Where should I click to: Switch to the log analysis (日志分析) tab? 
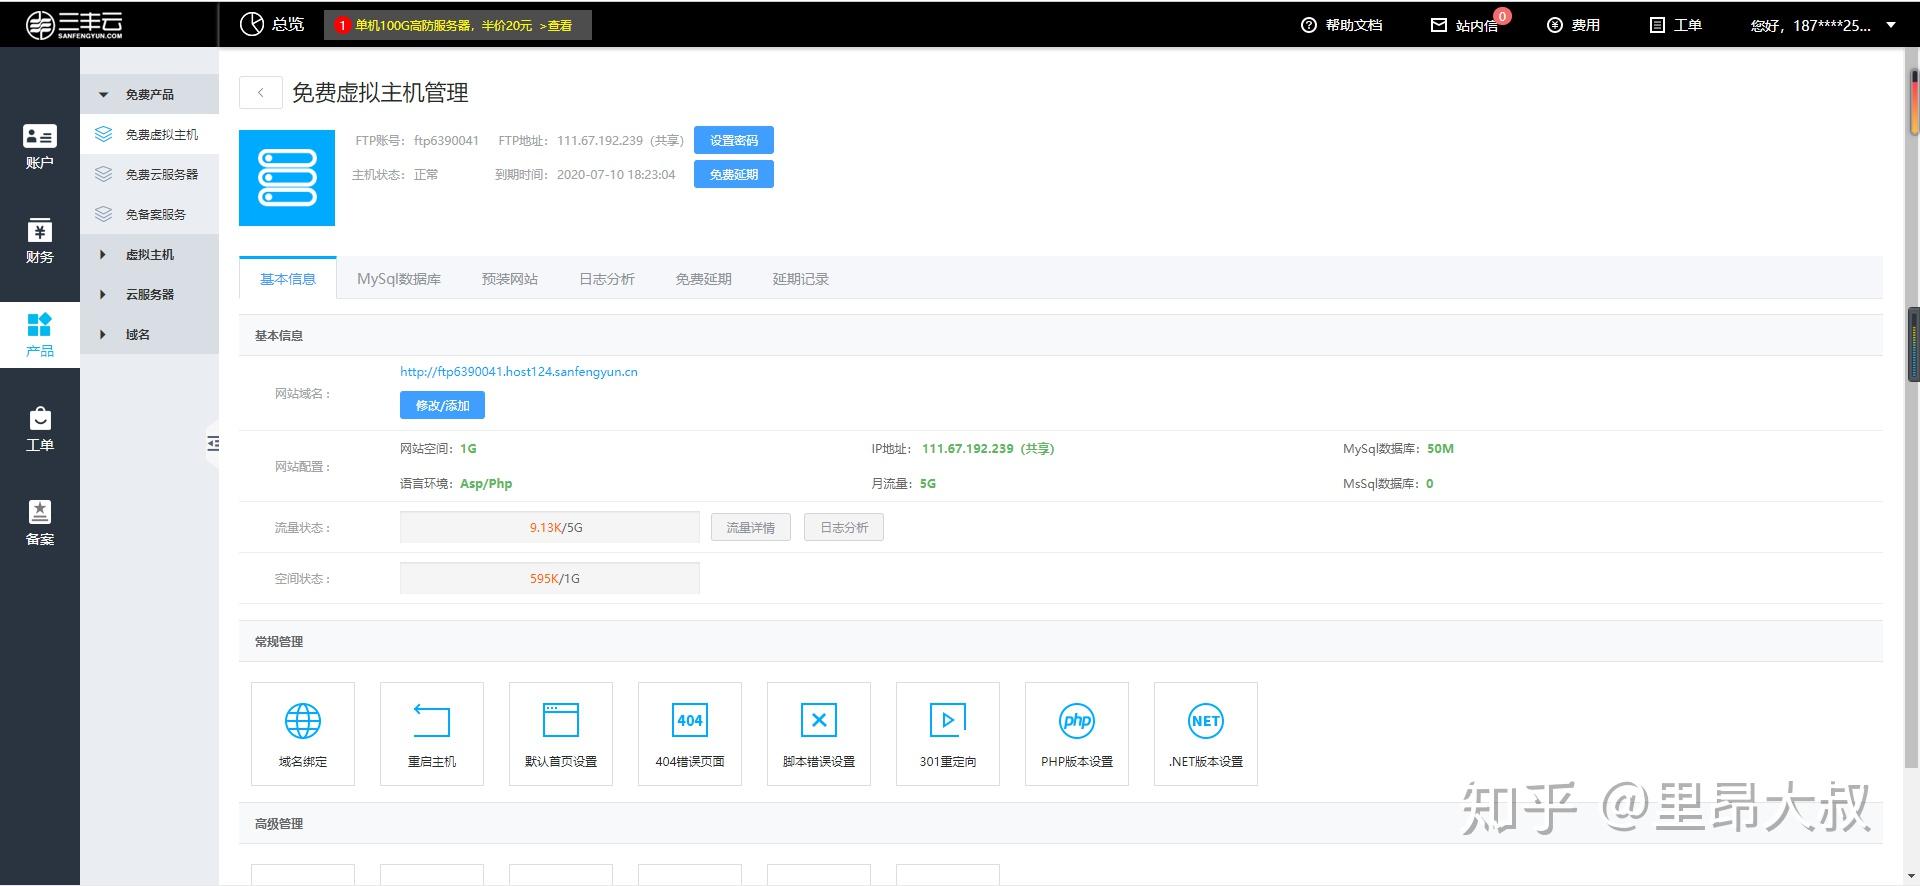pyautogui.click(x=607, y=279)
